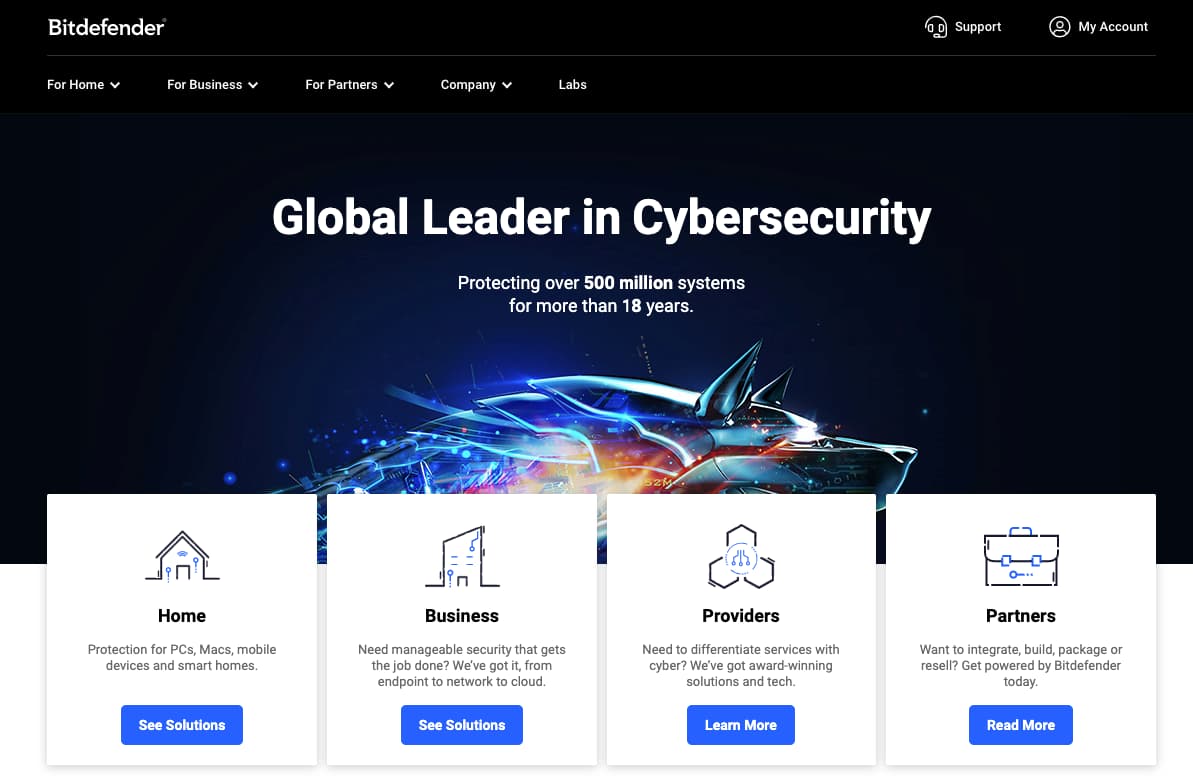Expand the For Business dropdown menu
This screenshot has height=781, width=1193.
click(212, 84)
